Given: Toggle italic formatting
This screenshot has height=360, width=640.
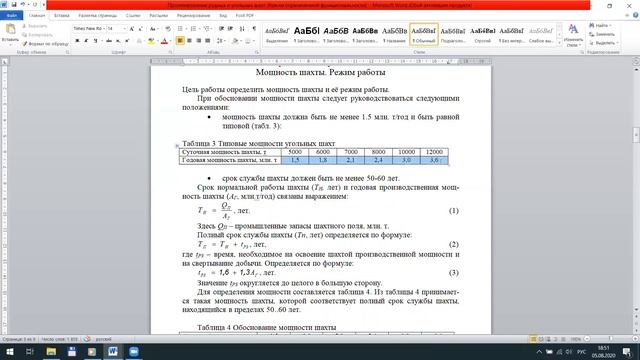Looking at the screenshot, I should coord(86,41).
